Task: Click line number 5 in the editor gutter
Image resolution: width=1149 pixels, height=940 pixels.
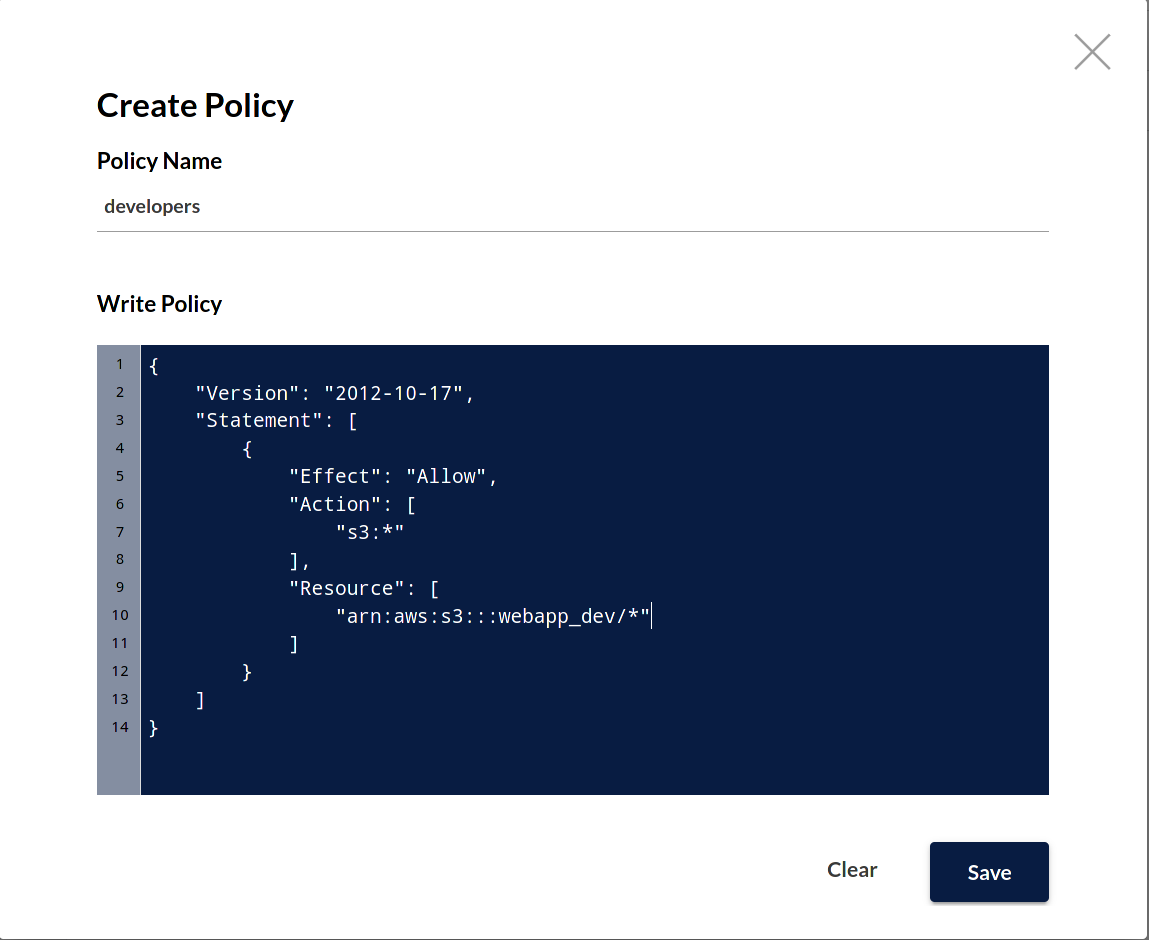Action: coord(118,476)
